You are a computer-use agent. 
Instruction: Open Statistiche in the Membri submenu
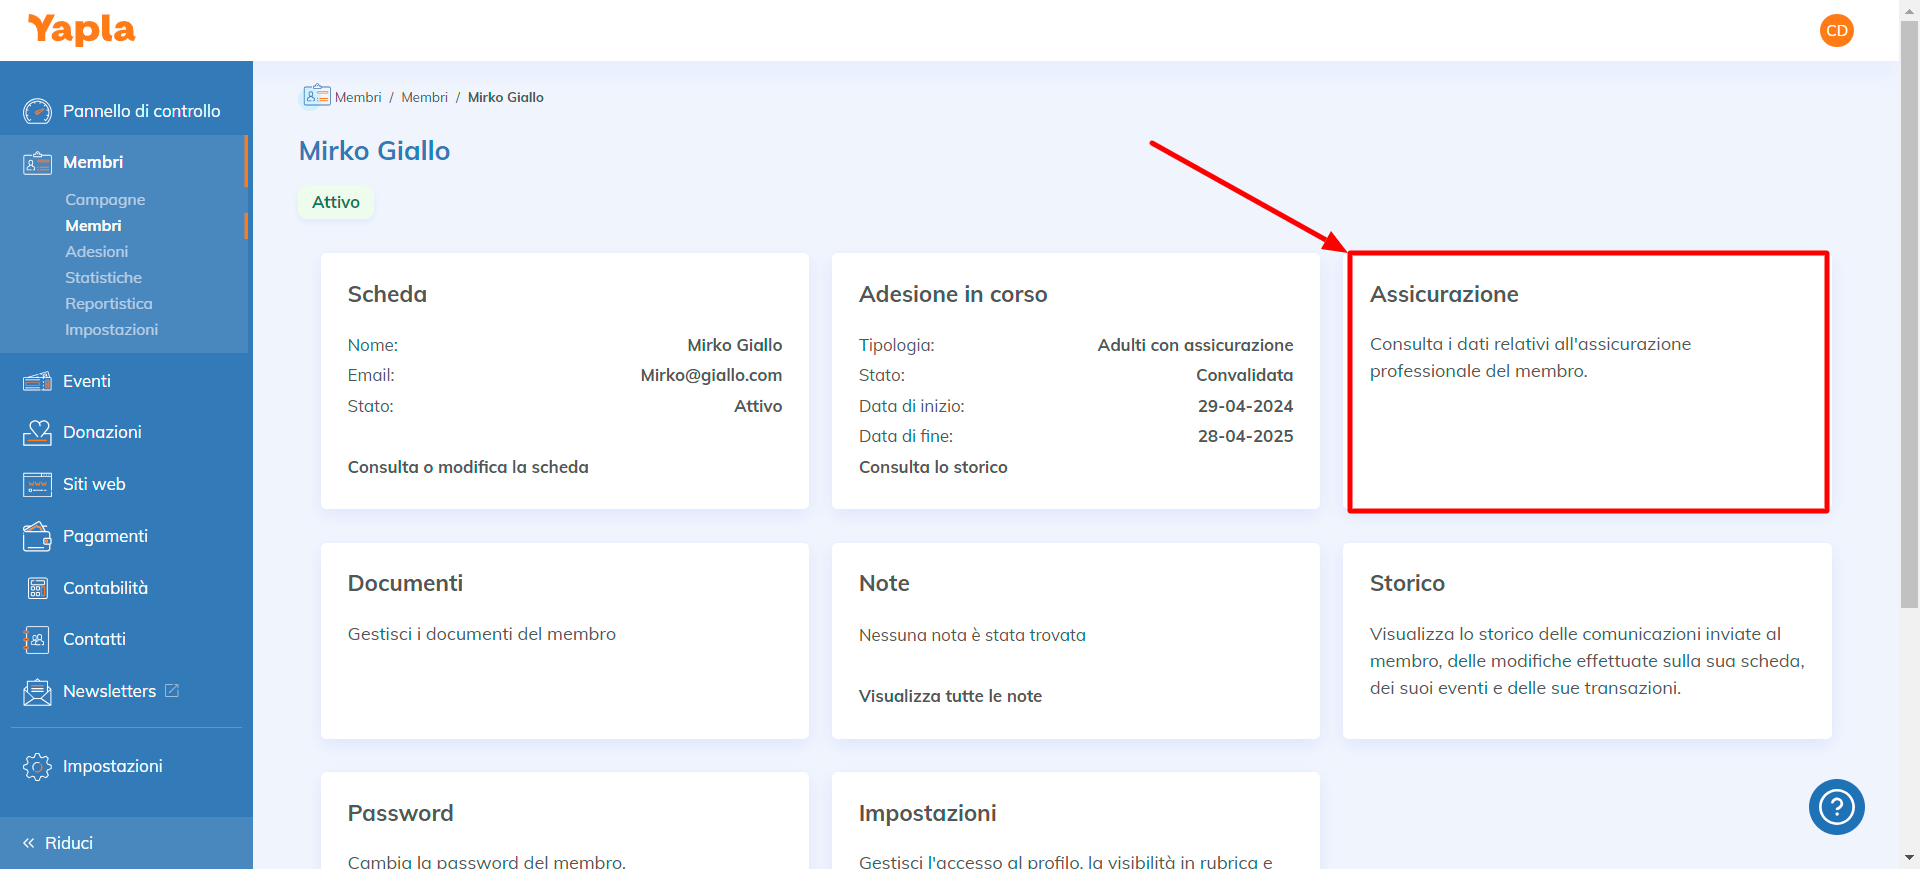[x=103, y=278]
